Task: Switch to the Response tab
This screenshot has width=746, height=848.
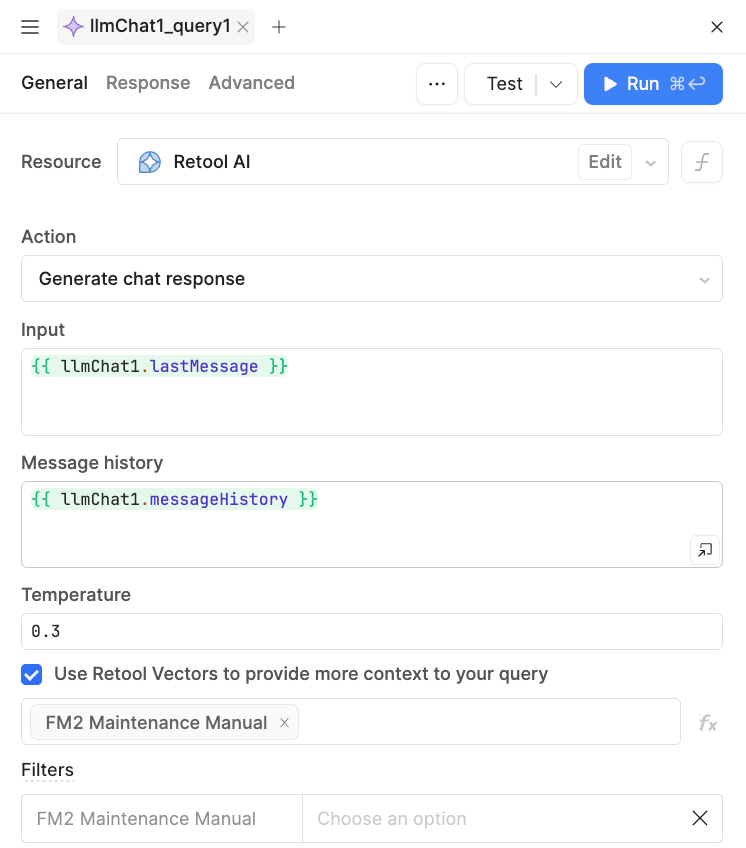Action: pos(148,83)
